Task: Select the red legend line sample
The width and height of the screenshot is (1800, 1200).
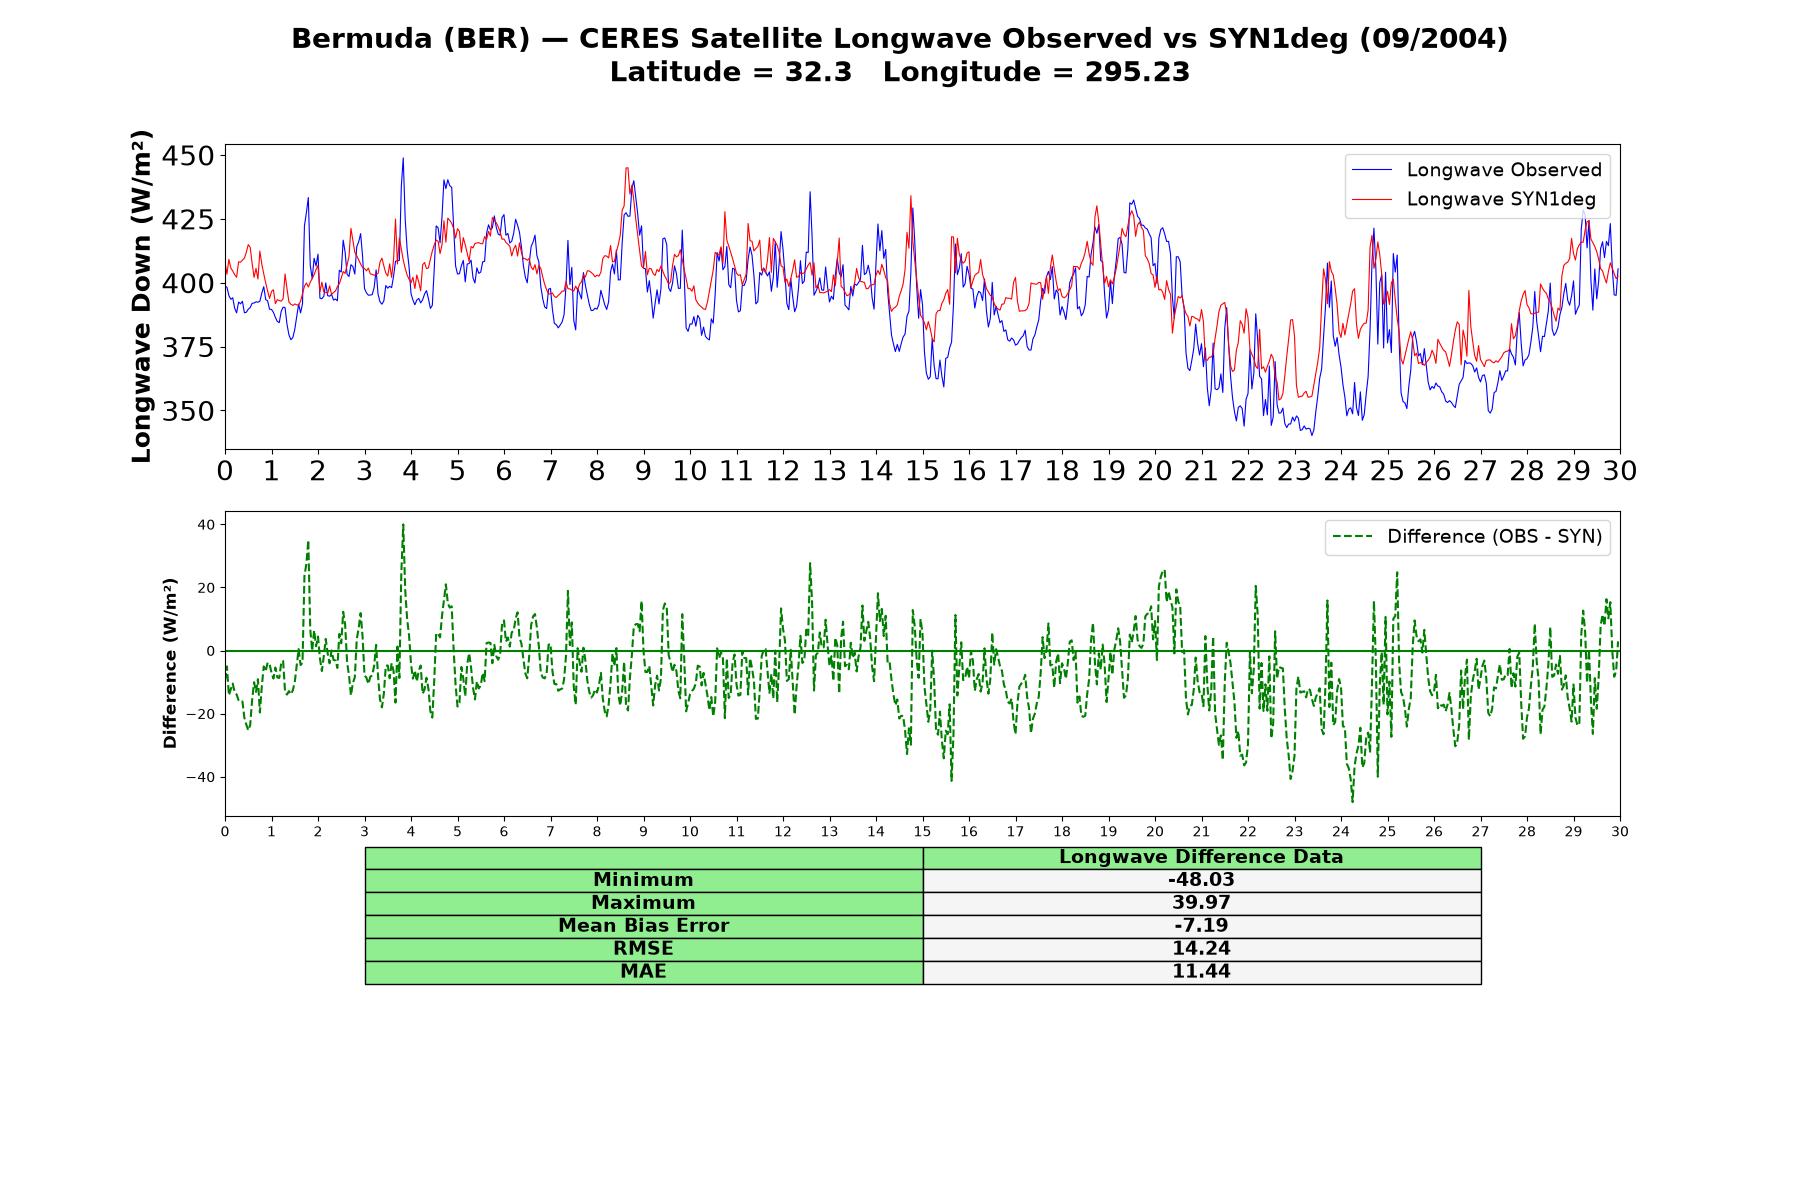Action: (1371, 200)
